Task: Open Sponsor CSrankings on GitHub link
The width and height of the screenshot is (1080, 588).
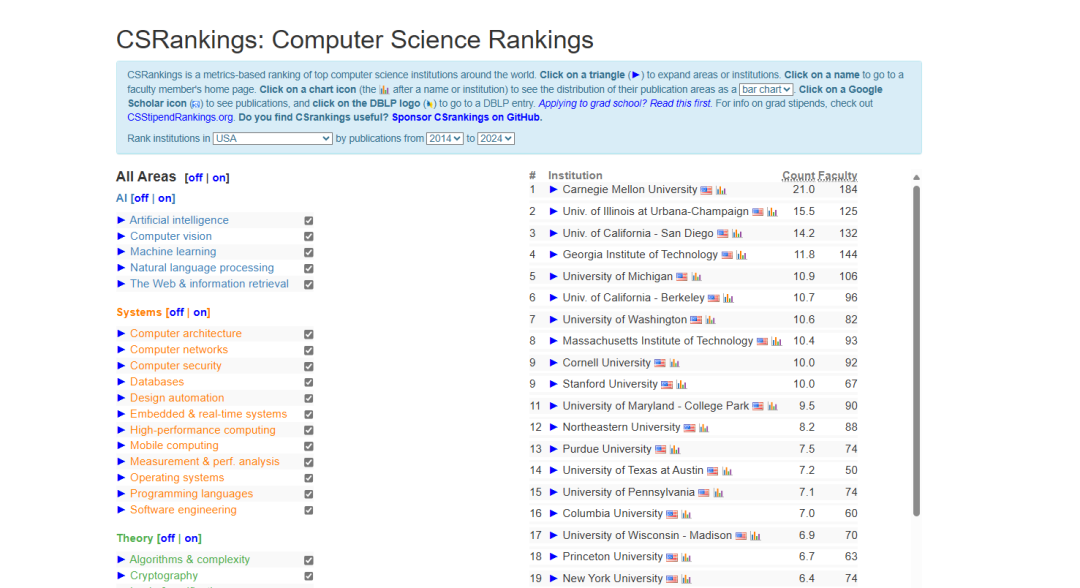Action: [x=467, y=118]
